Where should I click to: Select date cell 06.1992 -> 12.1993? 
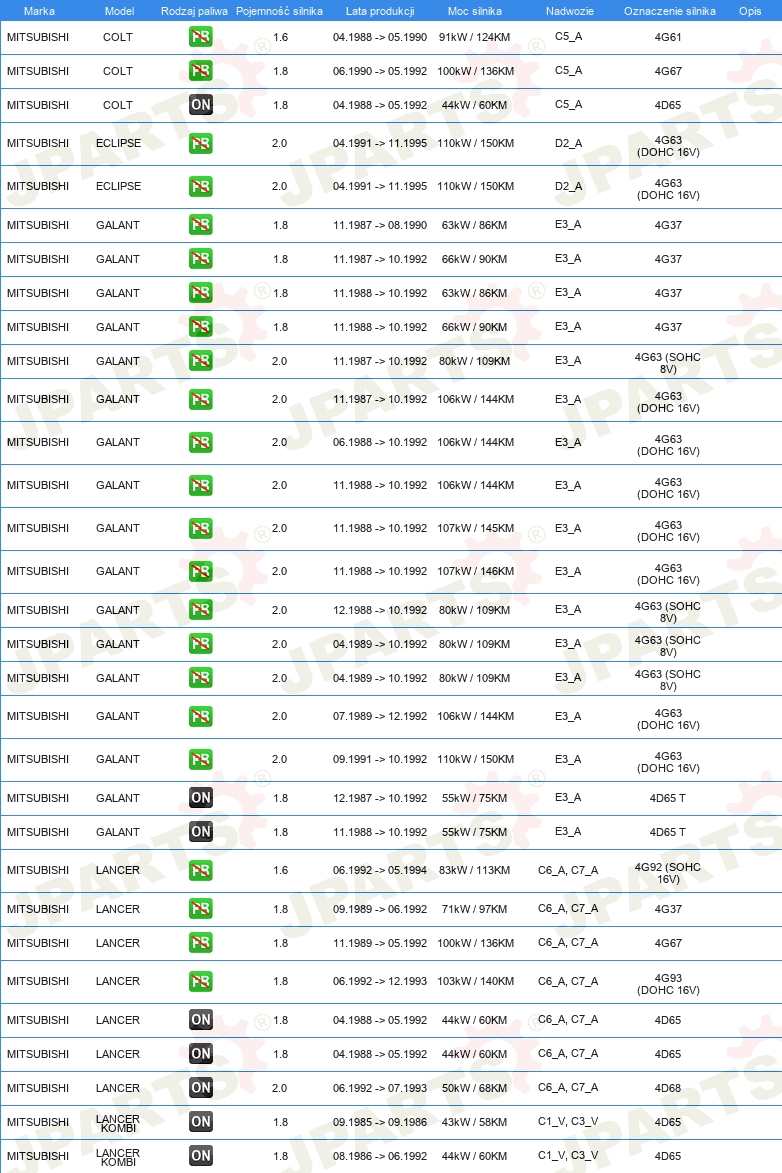click(380, 981)
